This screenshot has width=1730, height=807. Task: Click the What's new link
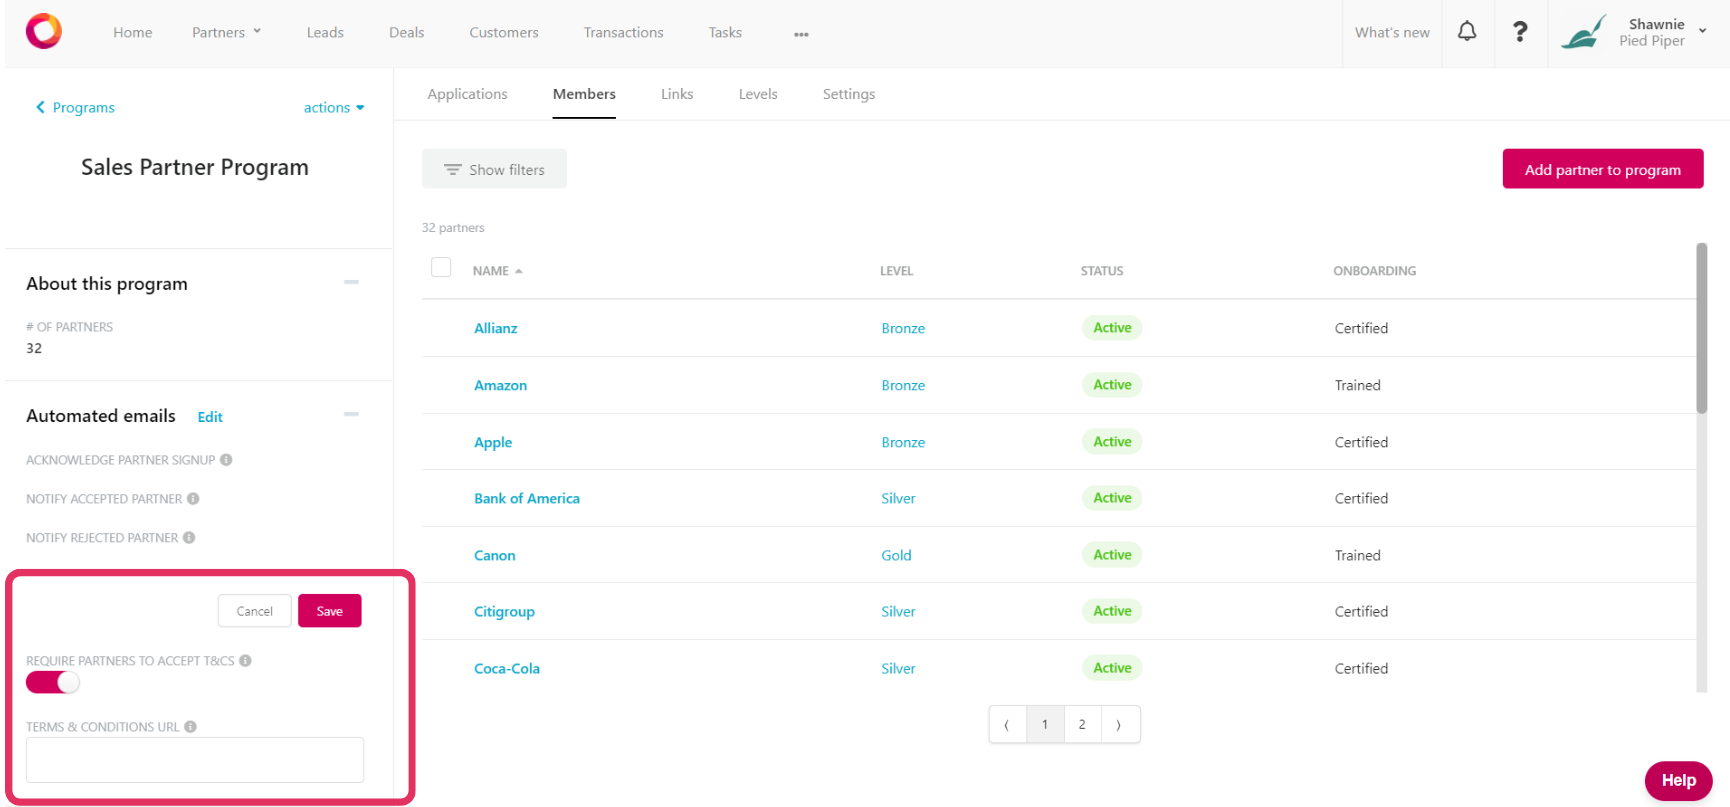click(x=1392, y=33)
